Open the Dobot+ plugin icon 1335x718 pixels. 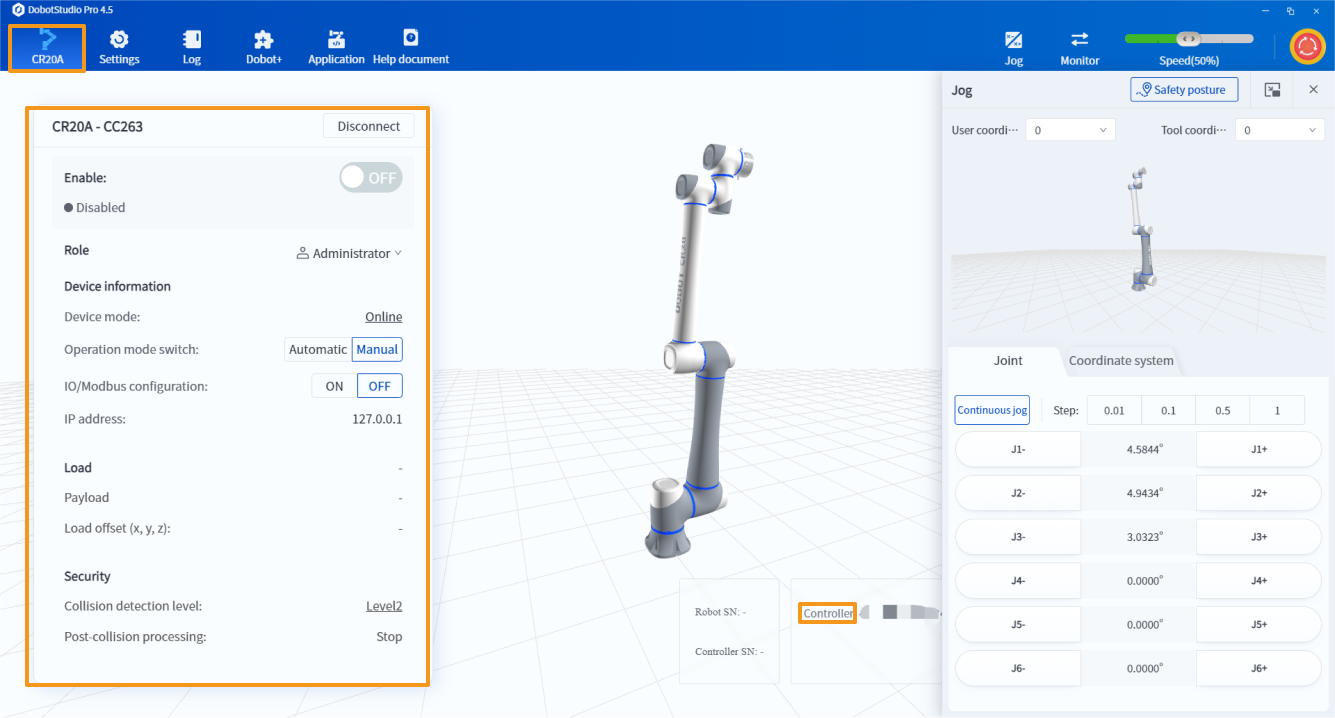pos(264,40)
